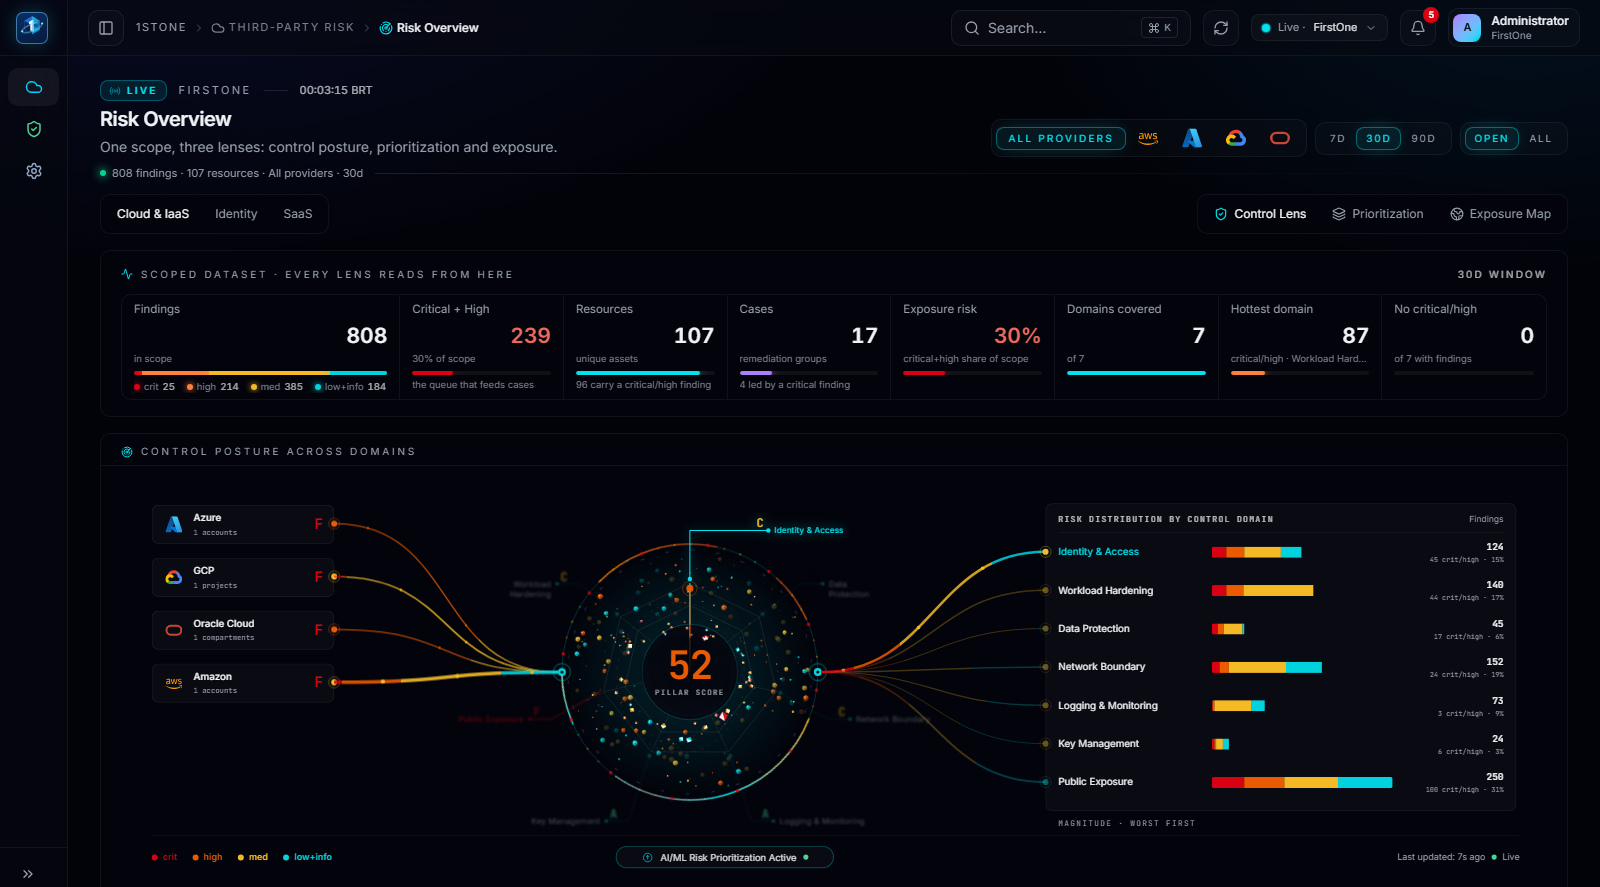Click the Resources 107 card
The image size is (1600, 887).
645,347
